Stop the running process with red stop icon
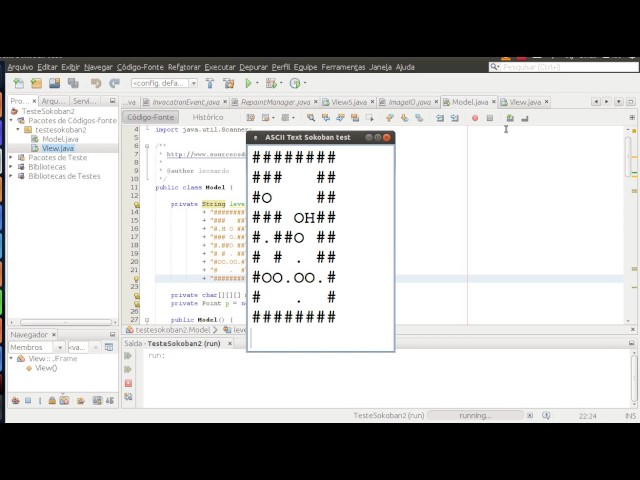This screenshot has width=640, height=480. (x=128, y=383)
